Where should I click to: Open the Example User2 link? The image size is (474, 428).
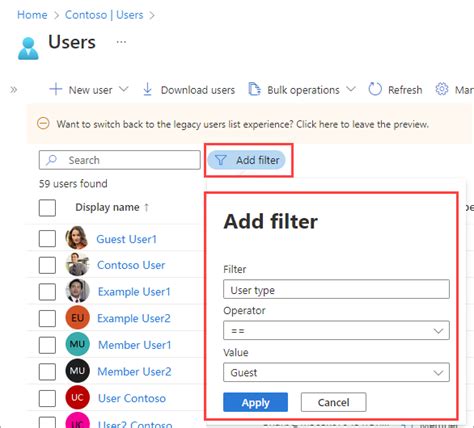coord(134,318)
